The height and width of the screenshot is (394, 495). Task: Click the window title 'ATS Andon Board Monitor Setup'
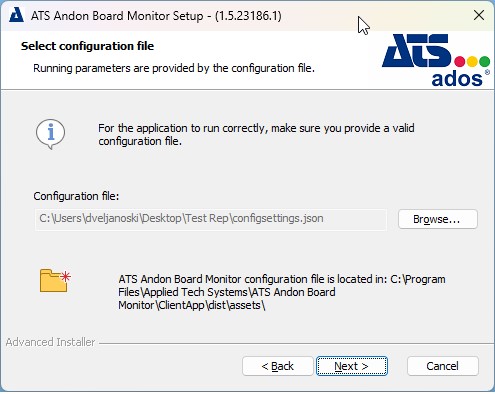(x=117, y=16)
